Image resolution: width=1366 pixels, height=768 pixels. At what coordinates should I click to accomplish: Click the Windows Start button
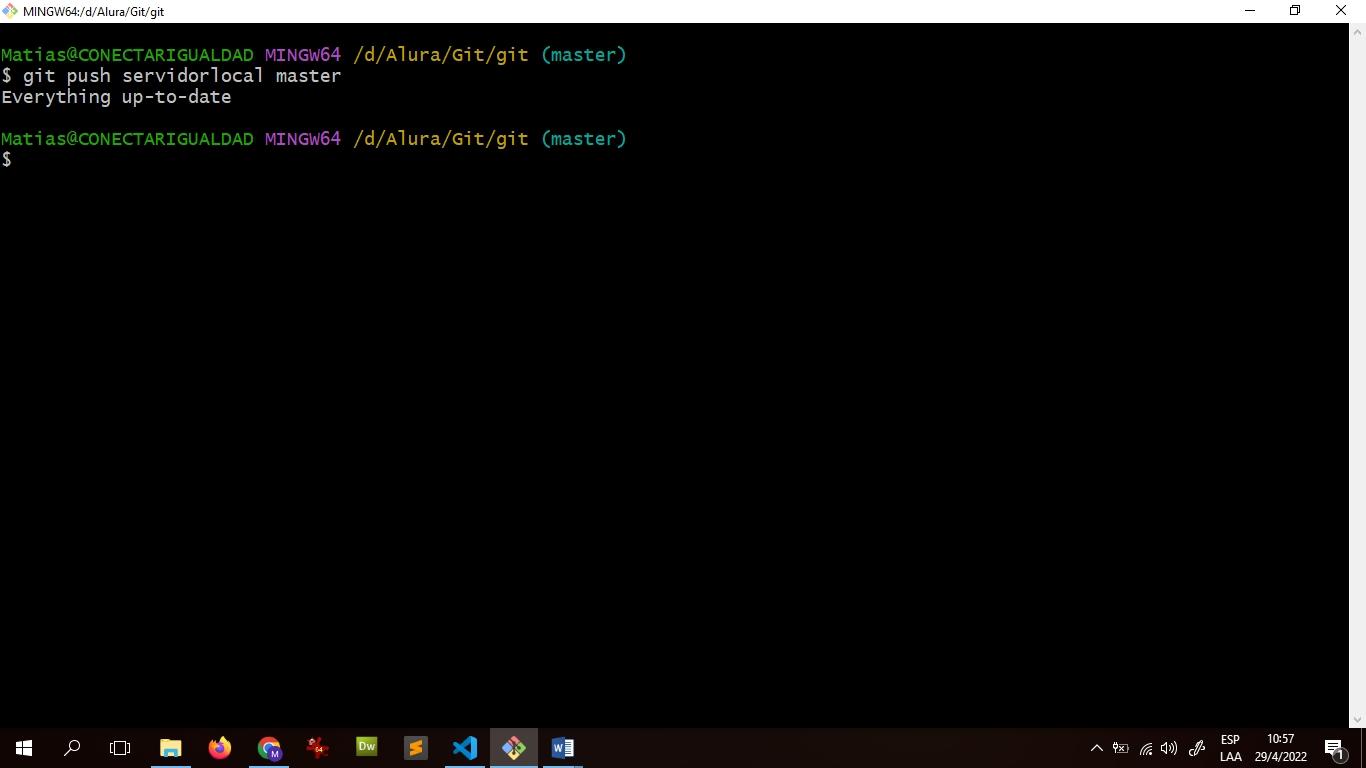click(x=24, y=748)
